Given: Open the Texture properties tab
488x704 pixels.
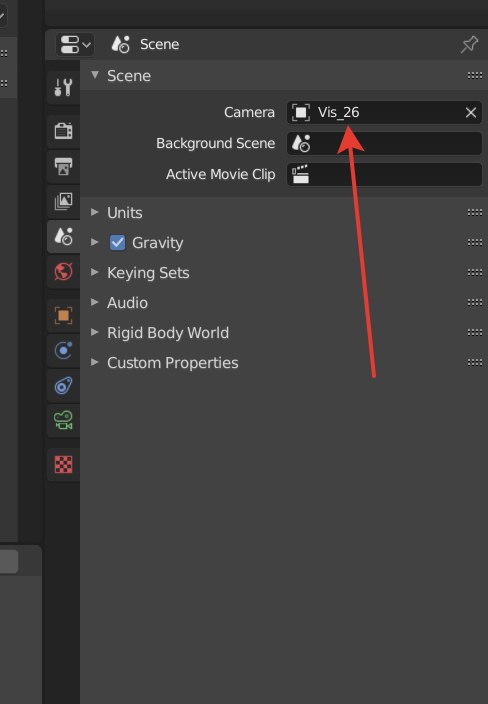Looking at the screenshot, I should coord(63,465).
